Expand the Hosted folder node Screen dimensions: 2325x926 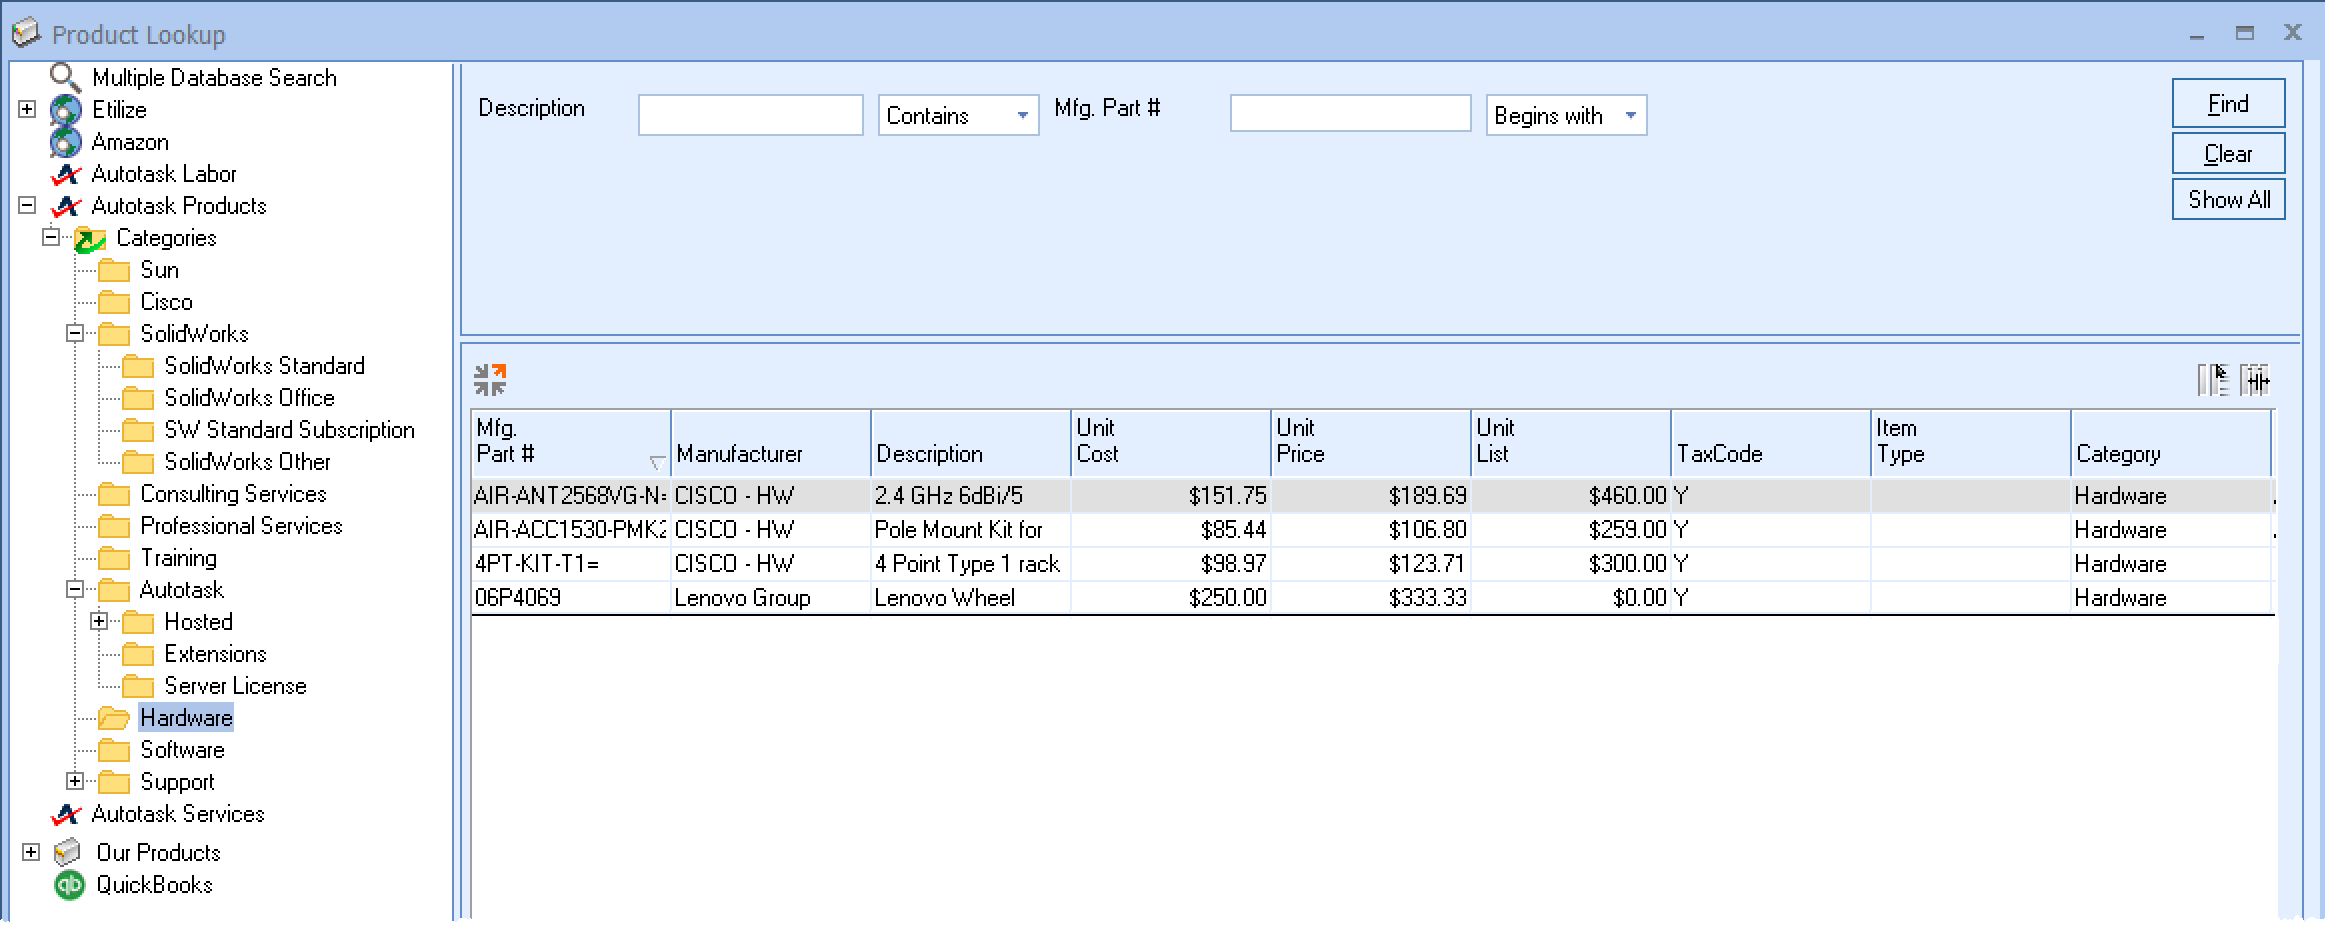pos(97,622)
